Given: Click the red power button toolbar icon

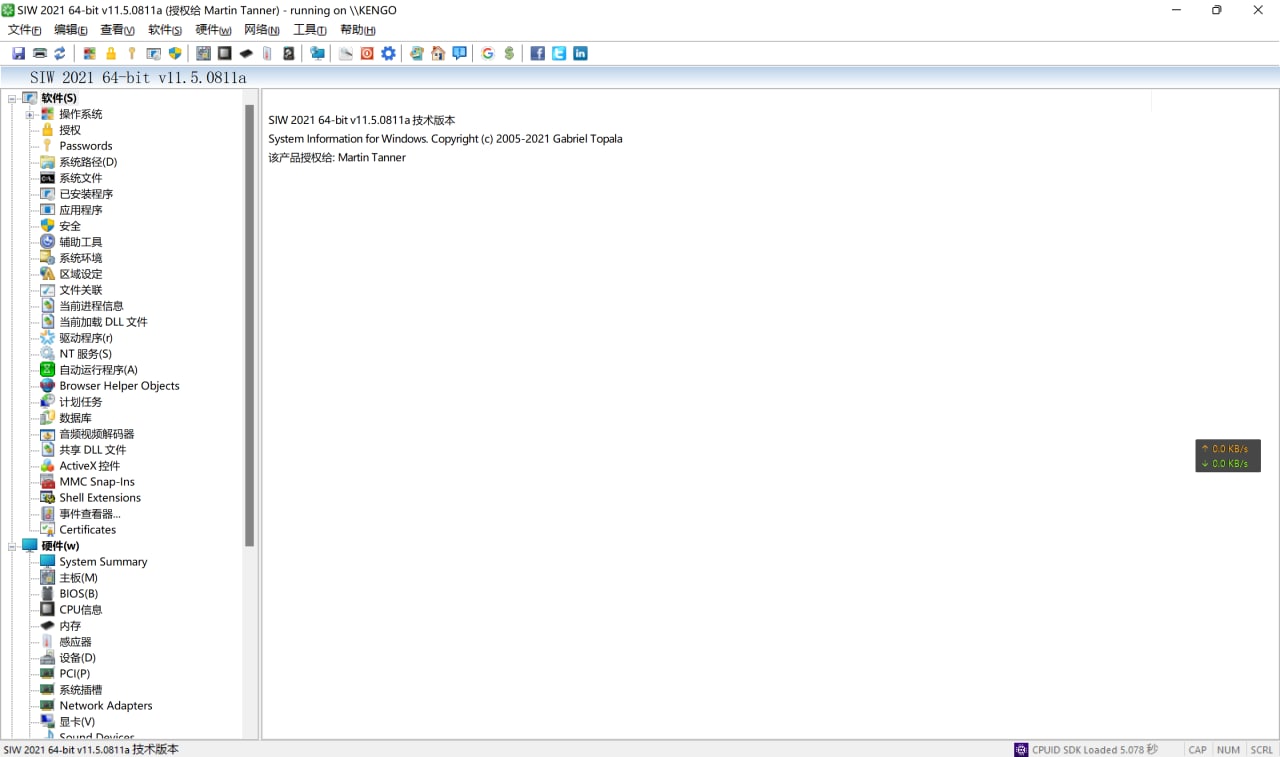Looking at the screenshot, I should pyautogui.click(x=367, y=54).
